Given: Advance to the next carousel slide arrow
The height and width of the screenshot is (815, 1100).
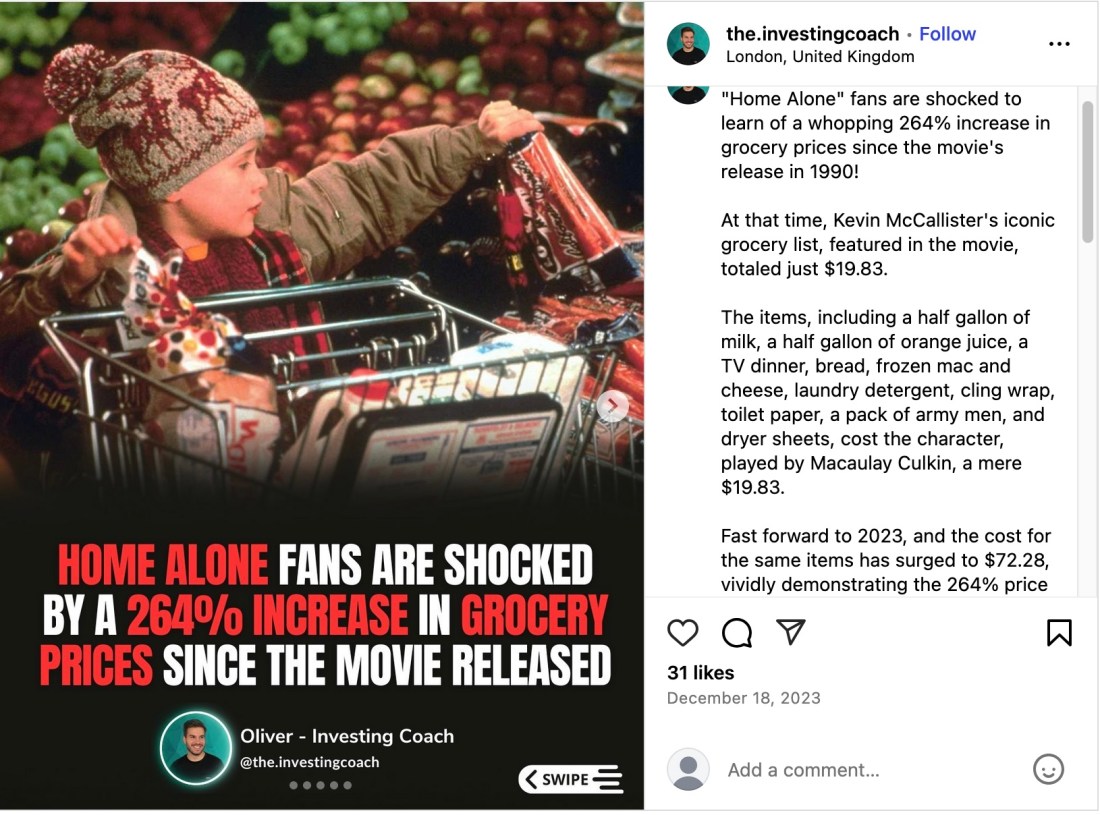Looking at the screenshot, I should [613, 406].
